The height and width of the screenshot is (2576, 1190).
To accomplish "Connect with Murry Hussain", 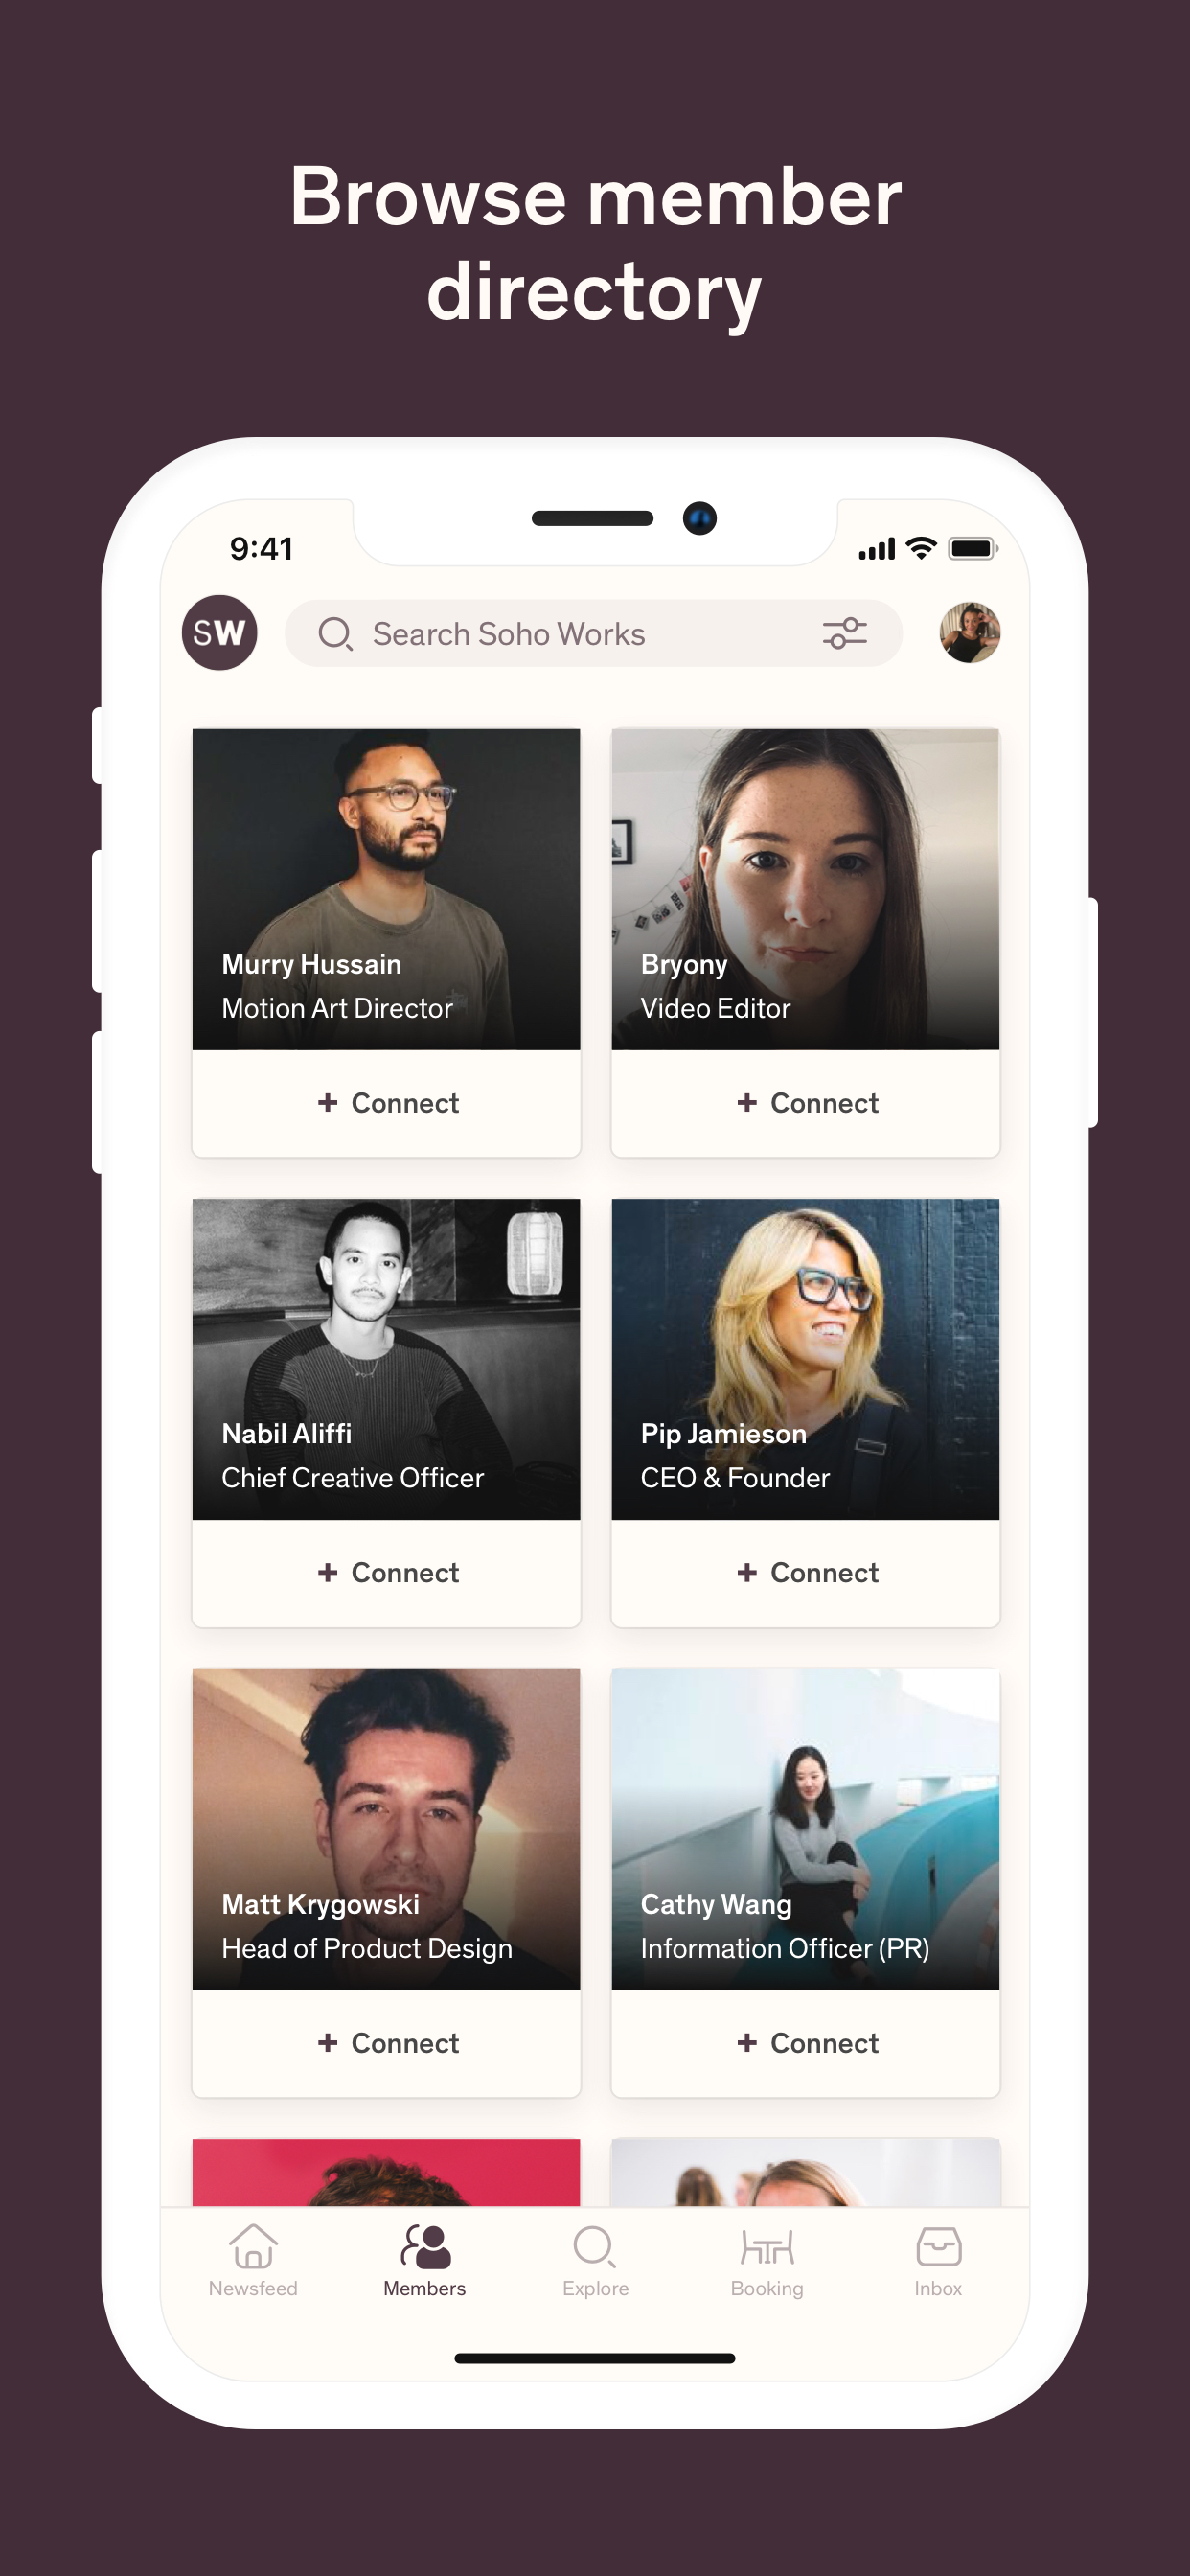I will point(387,1103).
